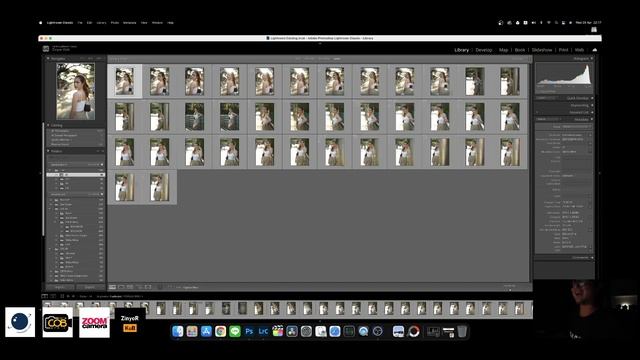Viewport: 640px width, 360px height.
Task: Switch to Grid view in the toolbar
Action: [112, 287]
